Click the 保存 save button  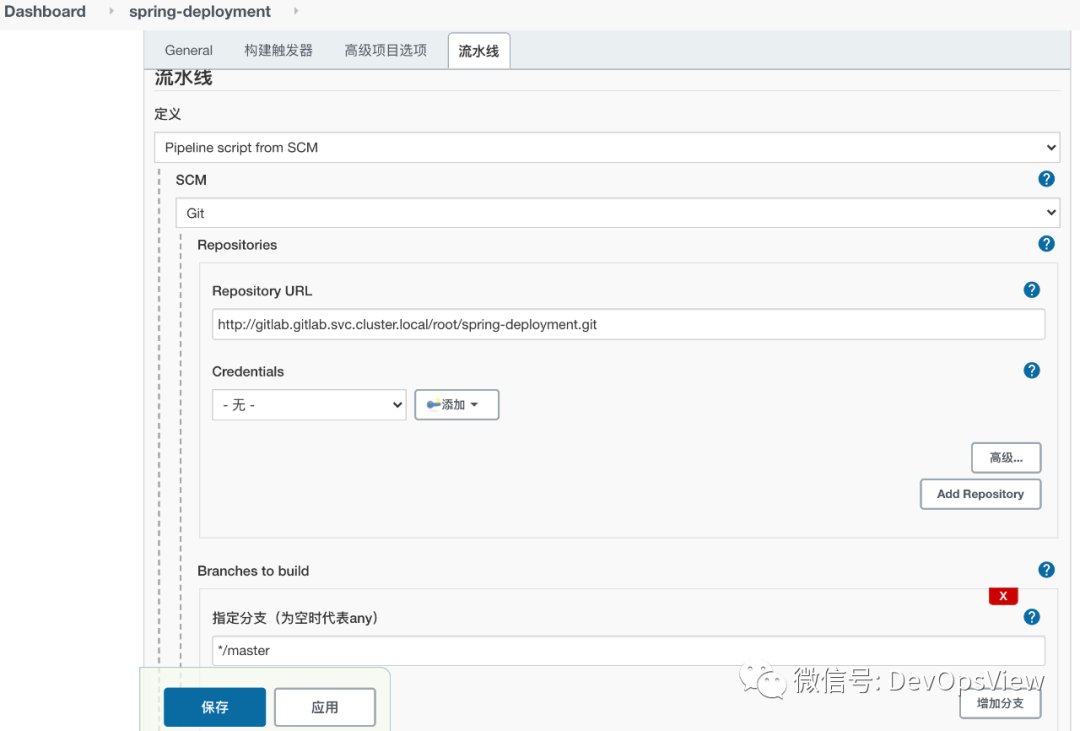pos(215,707)
